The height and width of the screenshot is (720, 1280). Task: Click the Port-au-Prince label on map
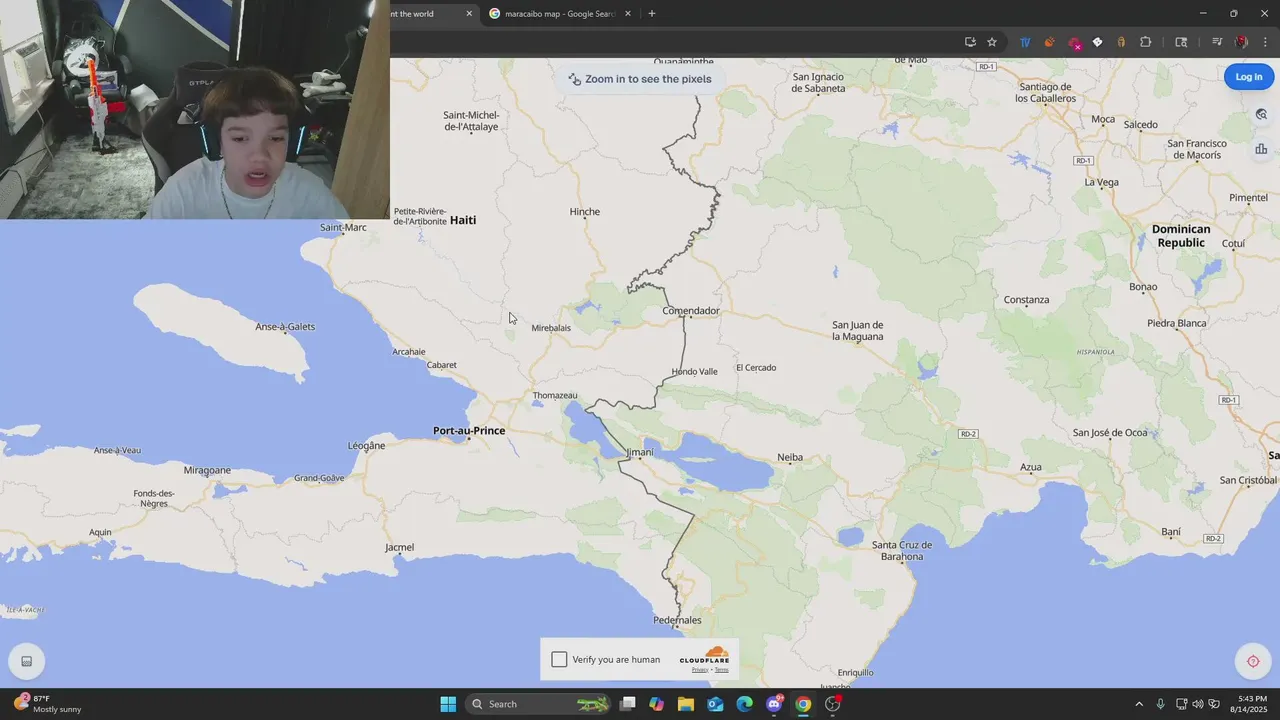(x=469, y=431)
